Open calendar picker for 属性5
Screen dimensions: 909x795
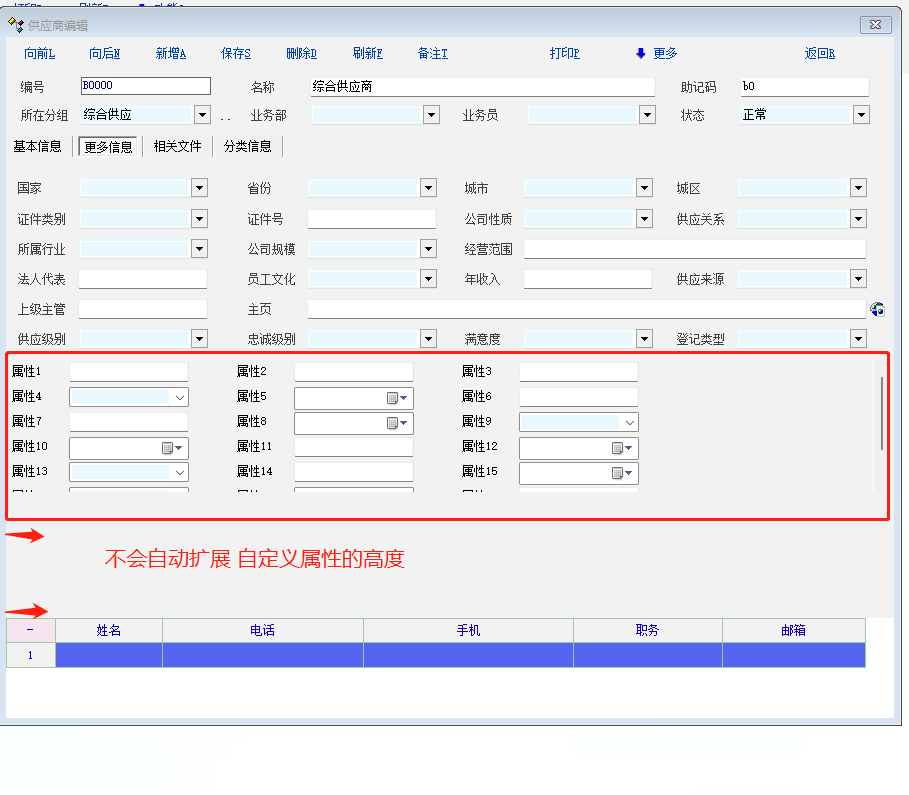pos(393,398)
